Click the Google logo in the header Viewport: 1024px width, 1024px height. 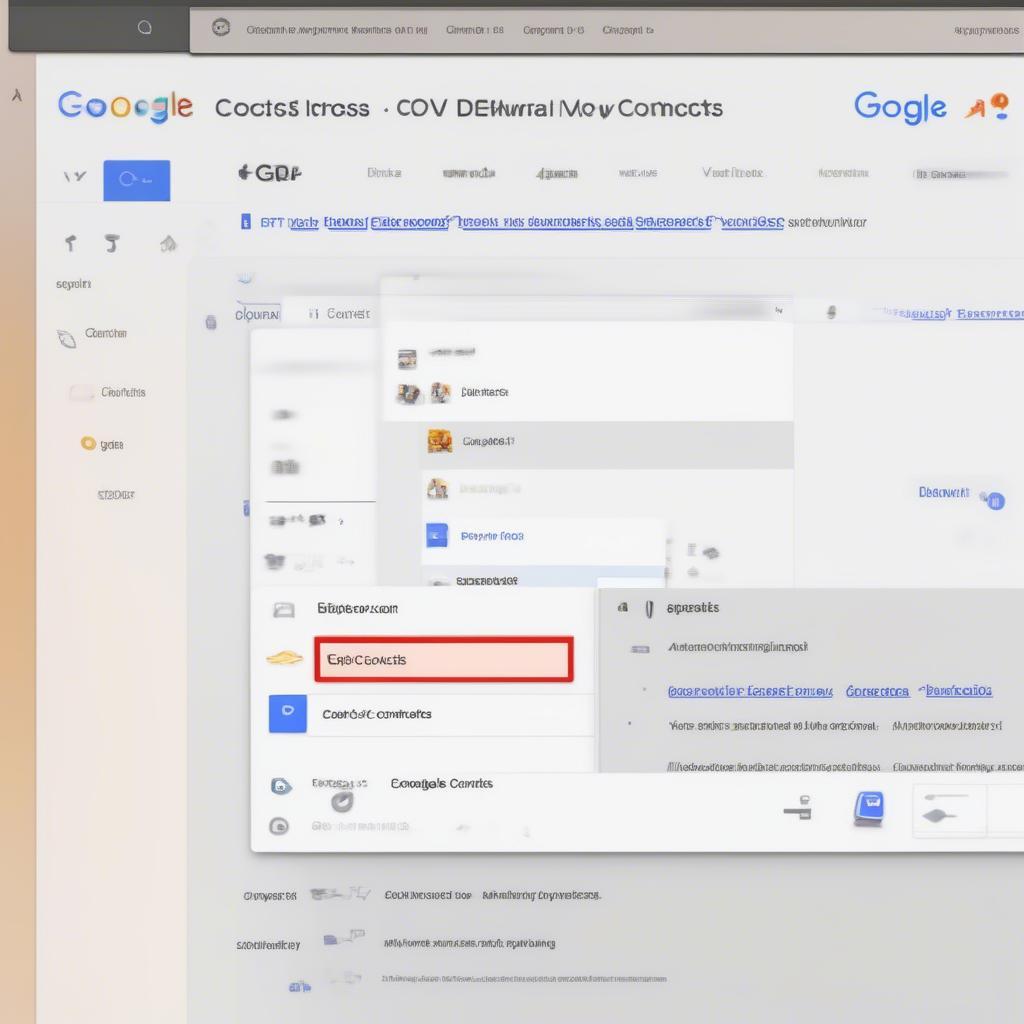[125, 106]
